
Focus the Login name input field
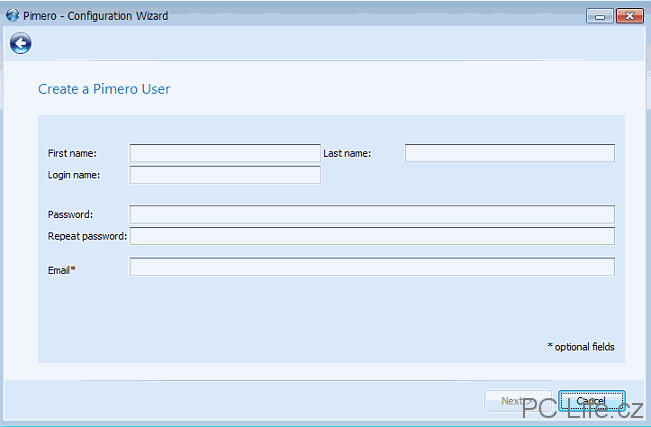coord(225,175)
